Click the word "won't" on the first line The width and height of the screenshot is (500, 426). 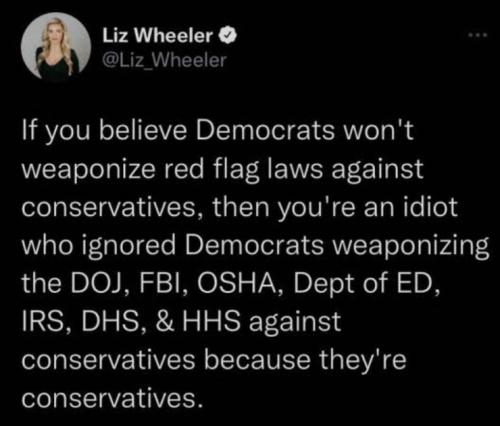click(x=379, y=131)
